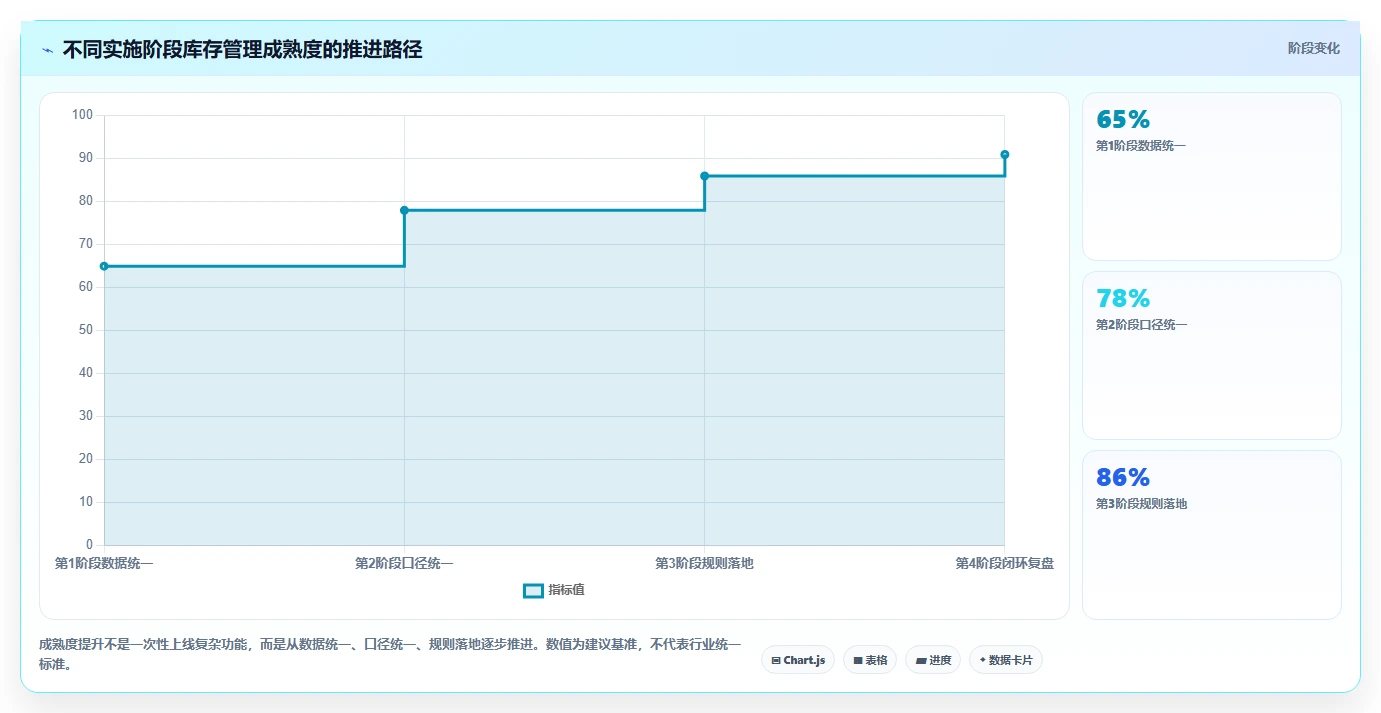This screenshot has width=1381, height=713.
Task: Click the 数据卡片 tag button
Action: click(1006, 660)
